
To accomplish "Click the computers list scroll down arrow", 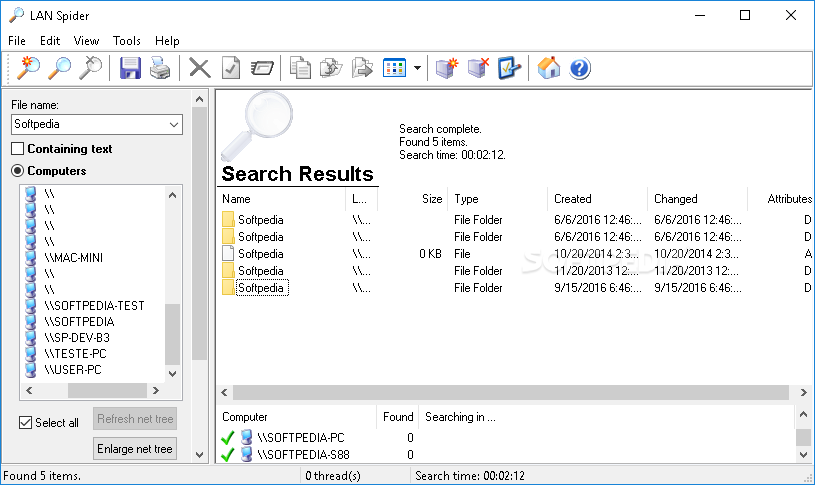I will point(173,373).
